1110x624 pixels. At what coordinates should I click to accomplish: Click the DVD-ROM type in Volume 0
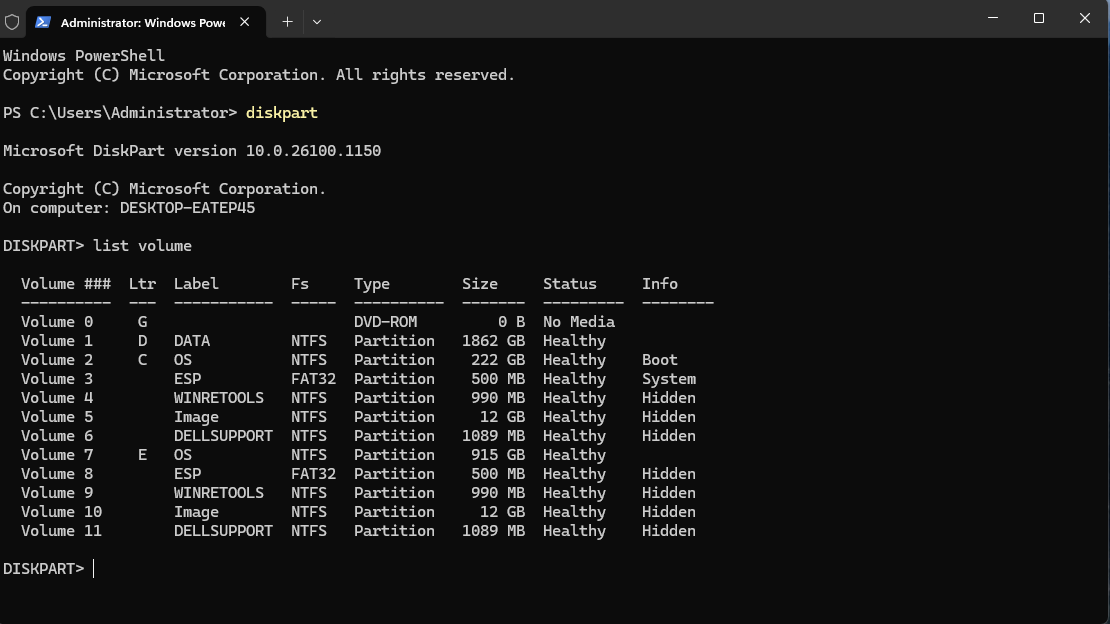[386, 322]
